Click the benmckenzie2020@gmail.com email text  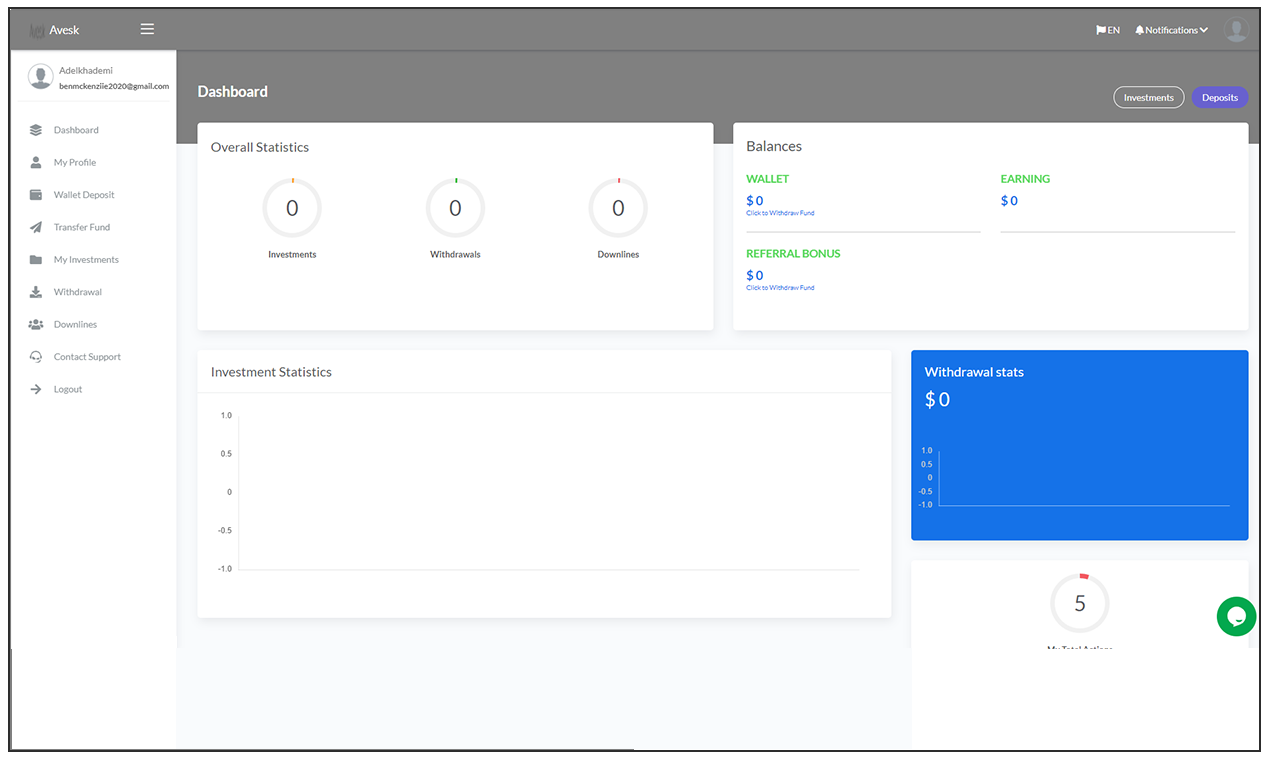point(114,86)
